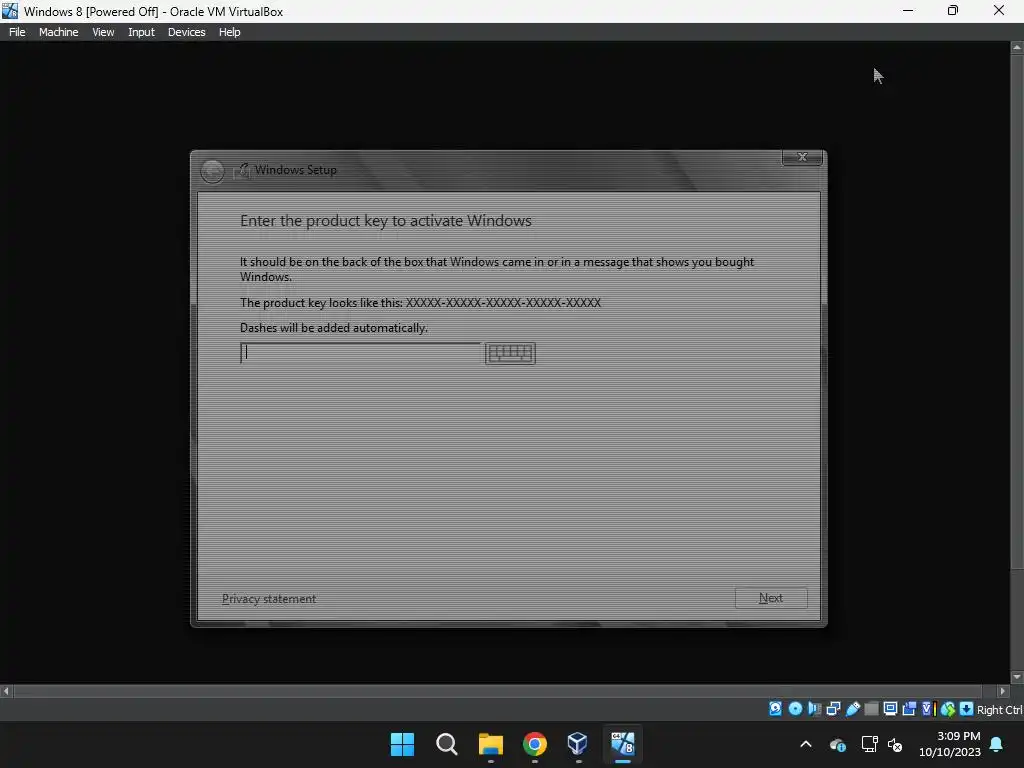Image resolution: width=1024 pixels, height=768 pixels.
Task: Open the Windows Start menu
Action: [x=402, y=744]
